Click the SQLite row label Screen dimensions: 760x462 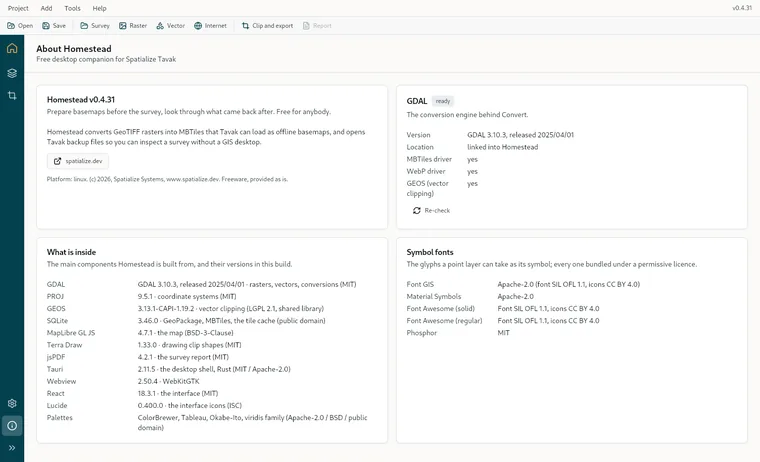pyautogui.click(x=57, y=320)
